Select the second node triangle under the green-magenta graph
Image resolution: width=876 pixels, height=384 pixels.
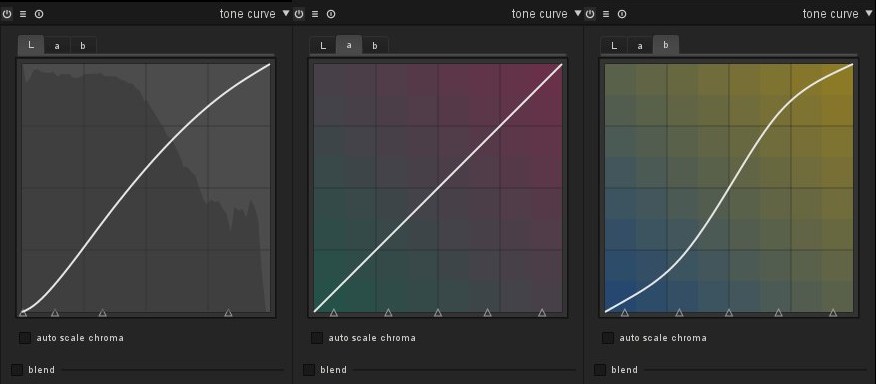click(x=388, y=313)
